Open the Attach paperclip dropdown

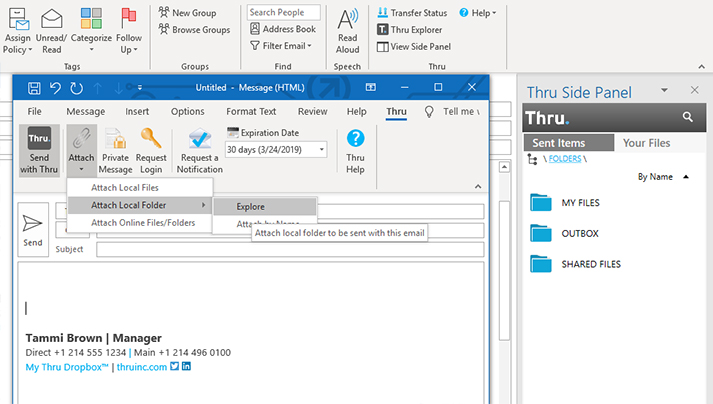click(x=81, y=151)
